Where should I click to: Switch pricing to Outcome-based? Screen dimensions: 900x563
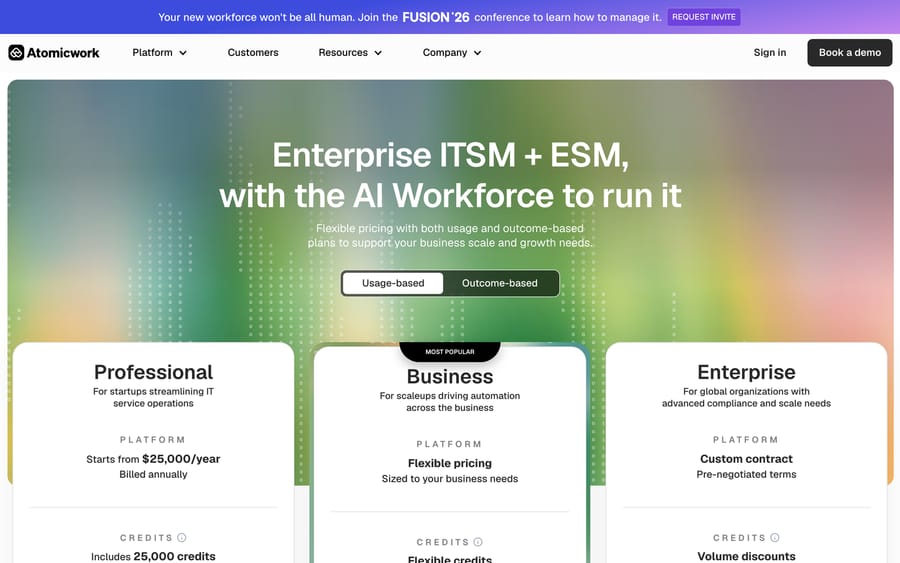pyautogui.click(x=500, y=283)
